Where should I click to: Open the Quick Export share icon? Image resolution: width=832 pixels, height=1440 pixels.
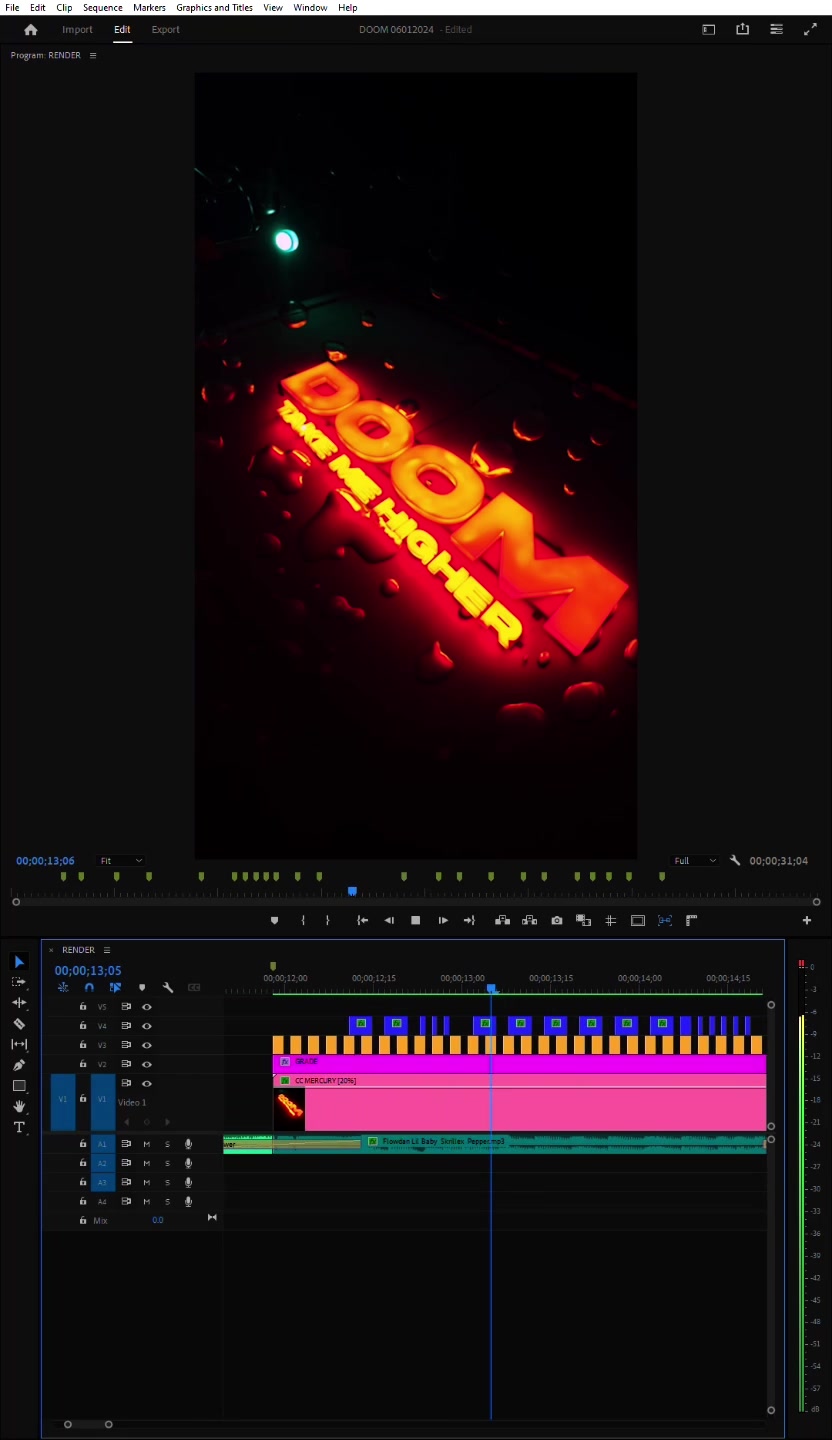742,29
